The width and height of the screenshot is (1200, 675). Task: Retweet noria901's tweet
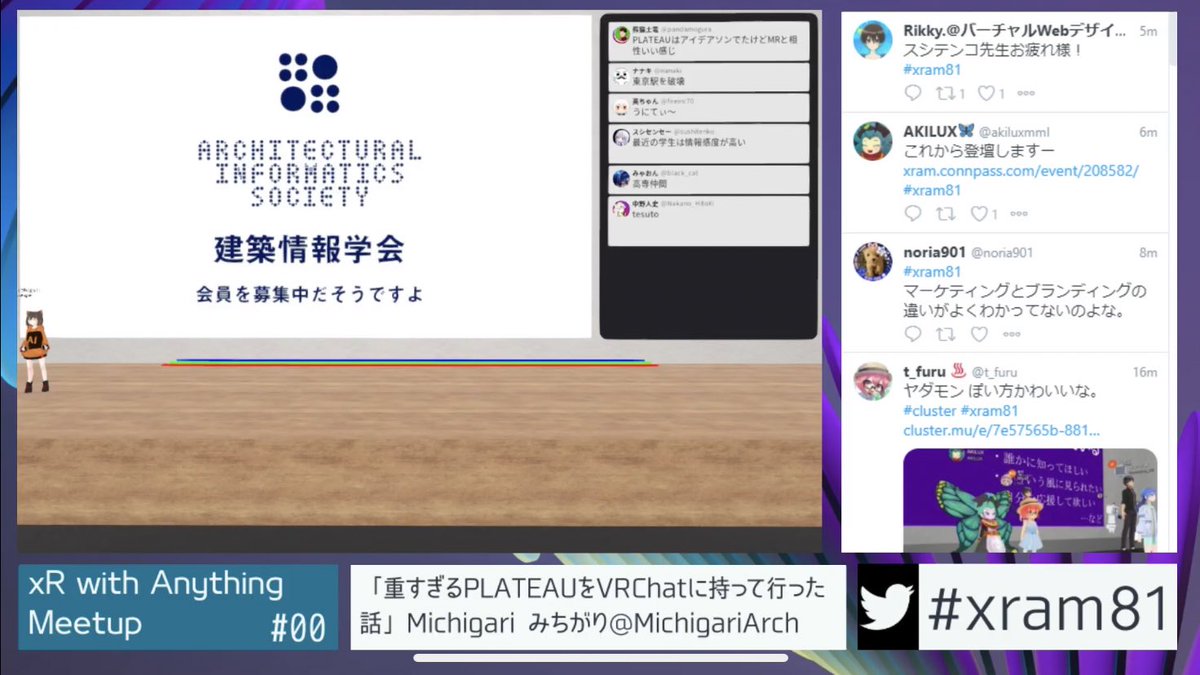945,334
